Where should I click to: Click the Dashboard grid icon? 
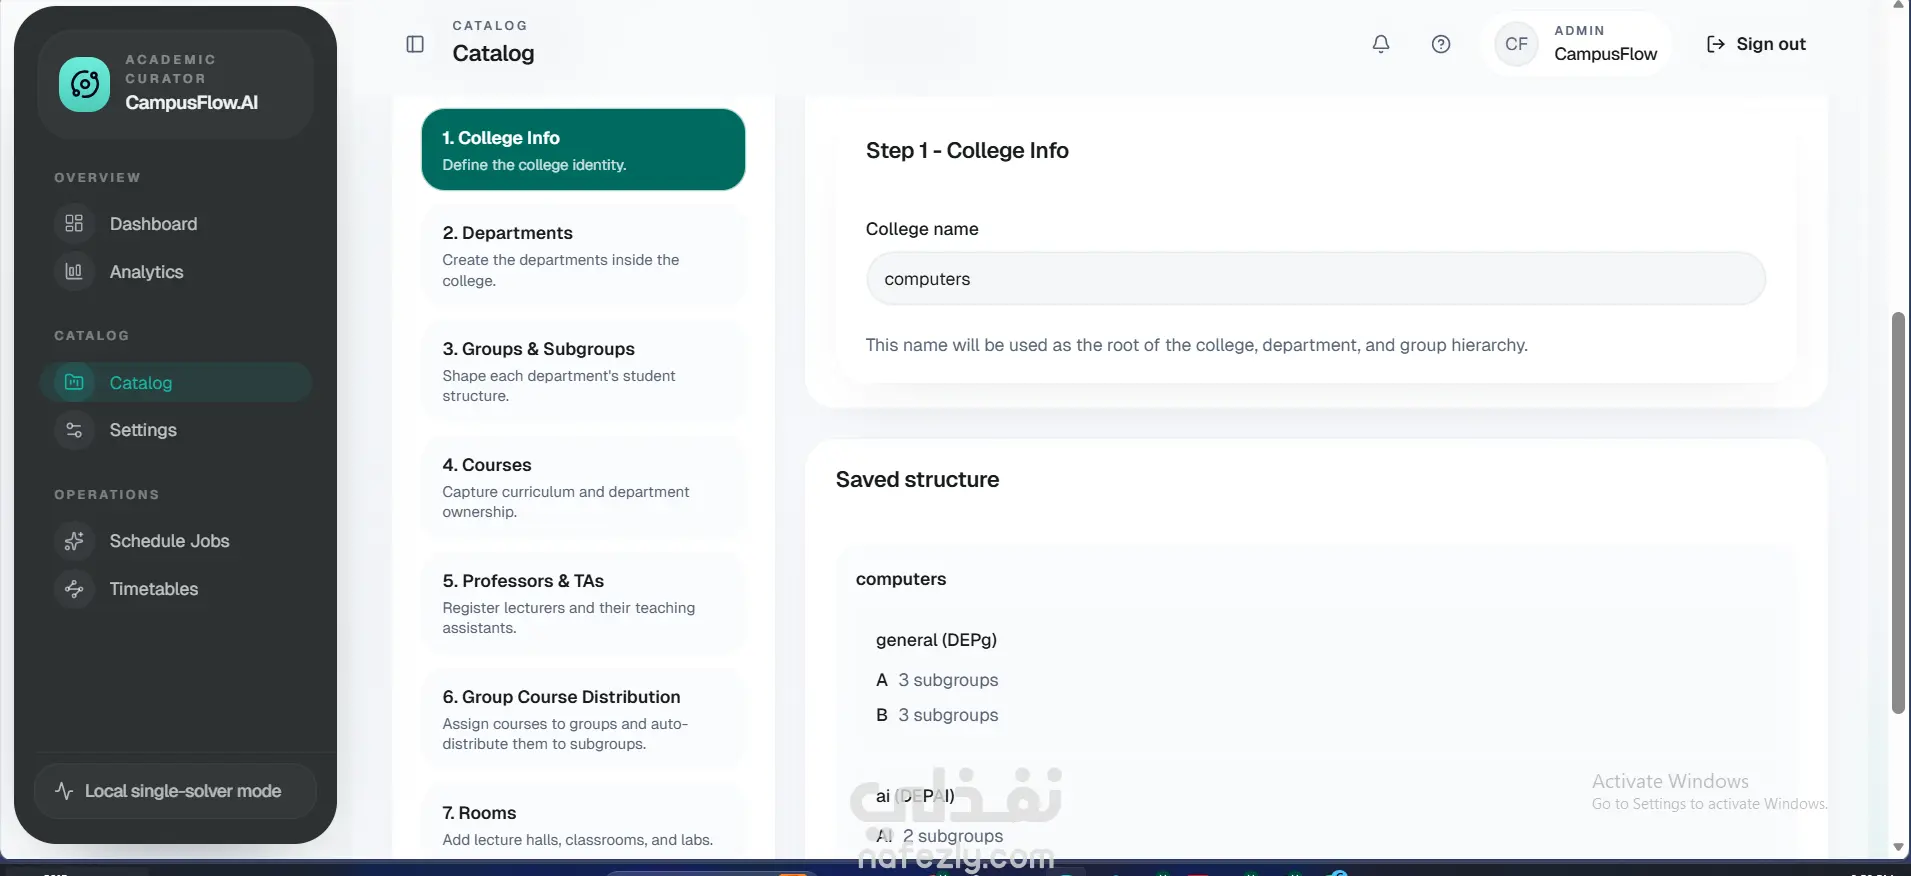click(74, 223)
